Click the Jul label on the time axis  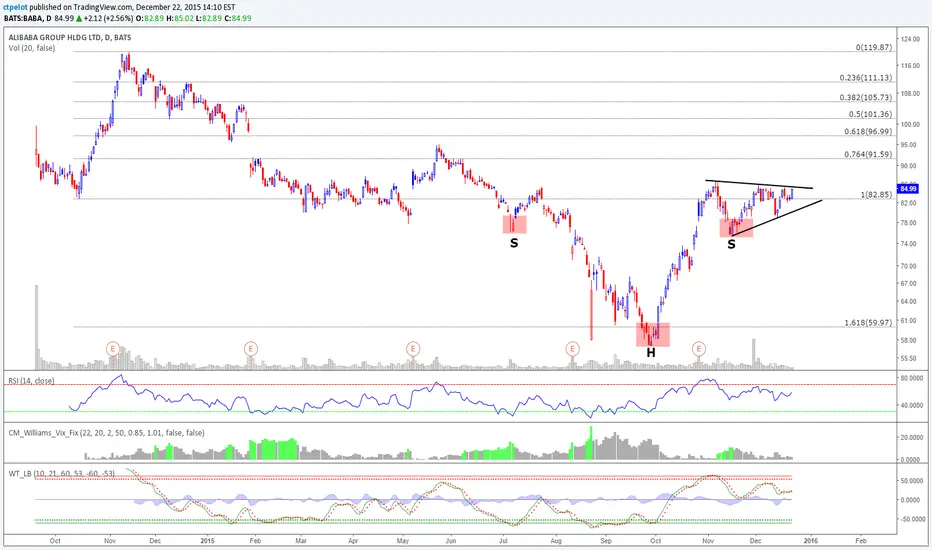pos(503,541)
